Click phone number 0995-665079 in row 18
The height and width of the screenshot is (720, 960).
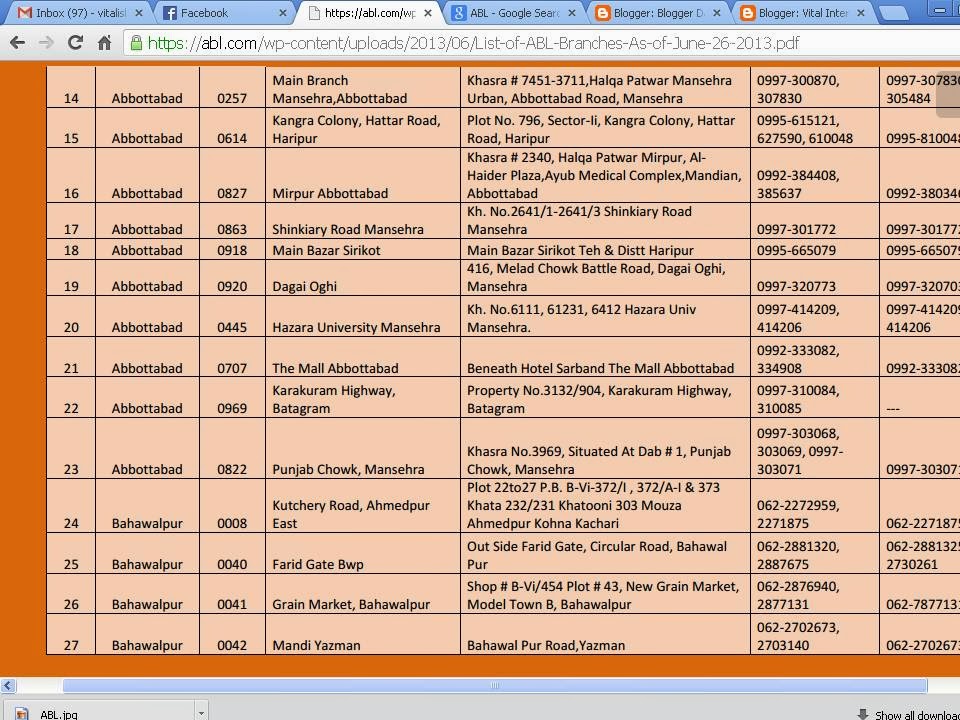(x=797, y=250)
